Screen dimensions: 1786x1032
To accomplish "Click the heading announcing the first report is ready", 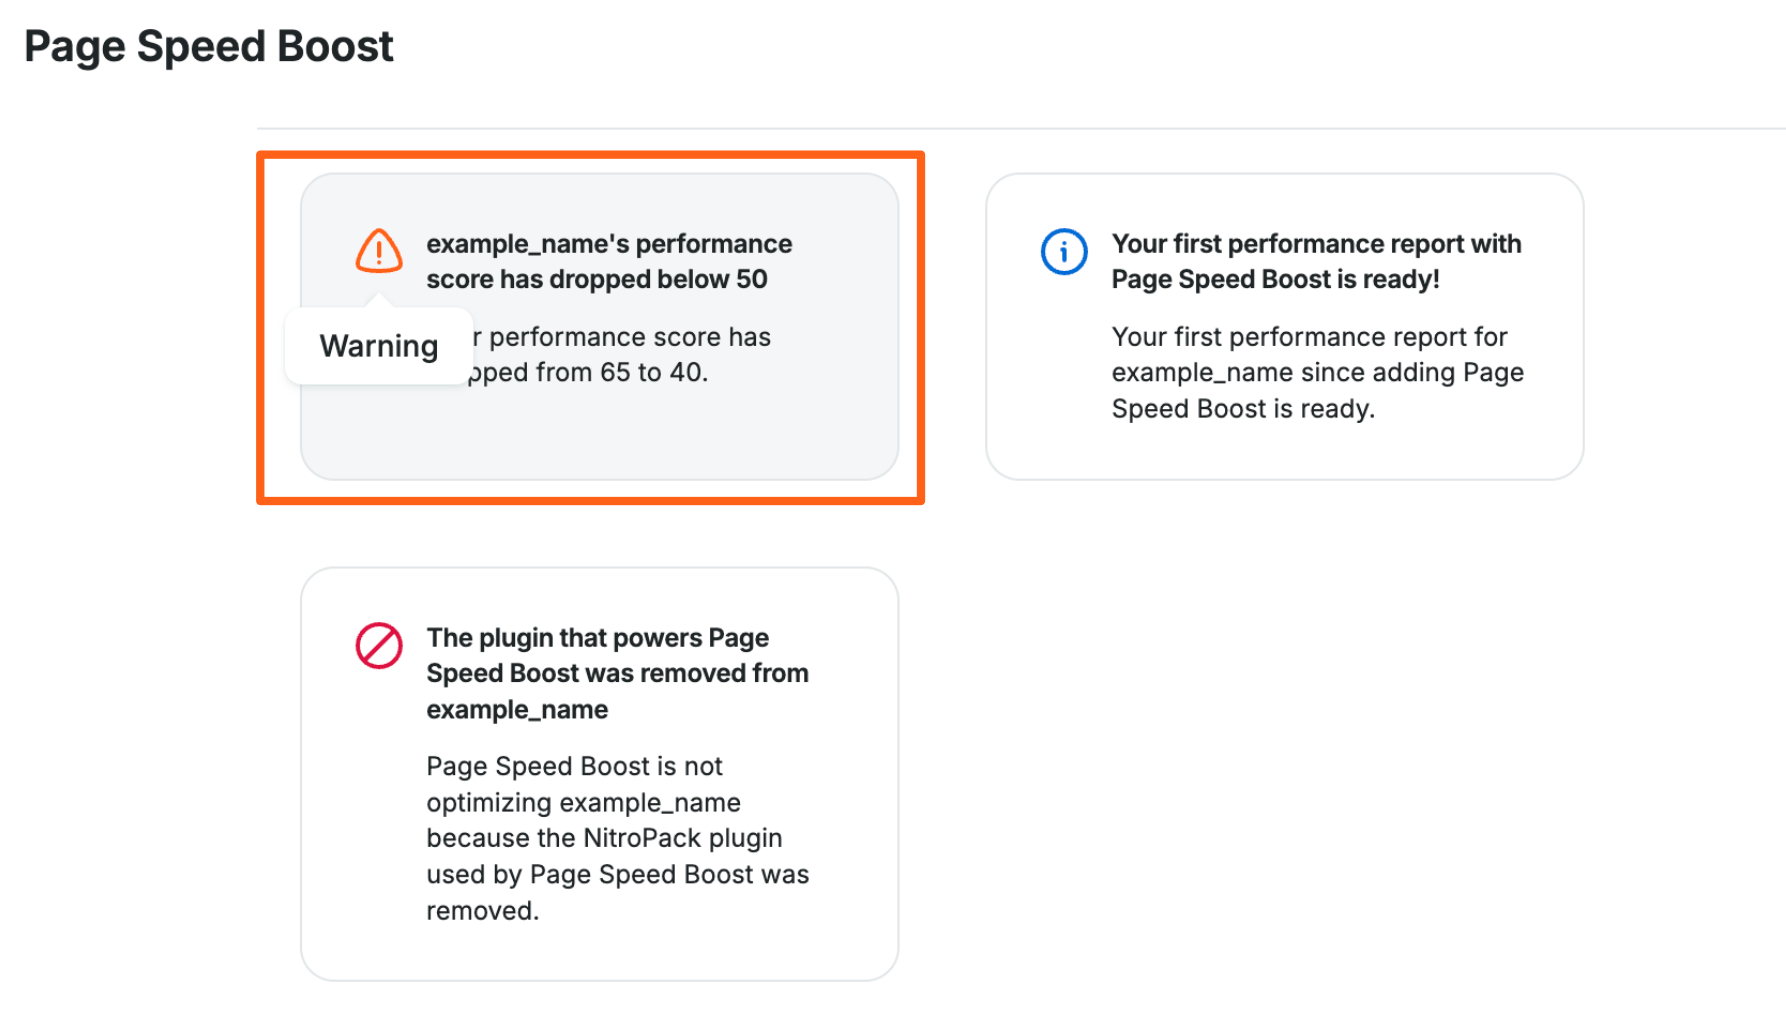I will click(x=1315, y=260).
